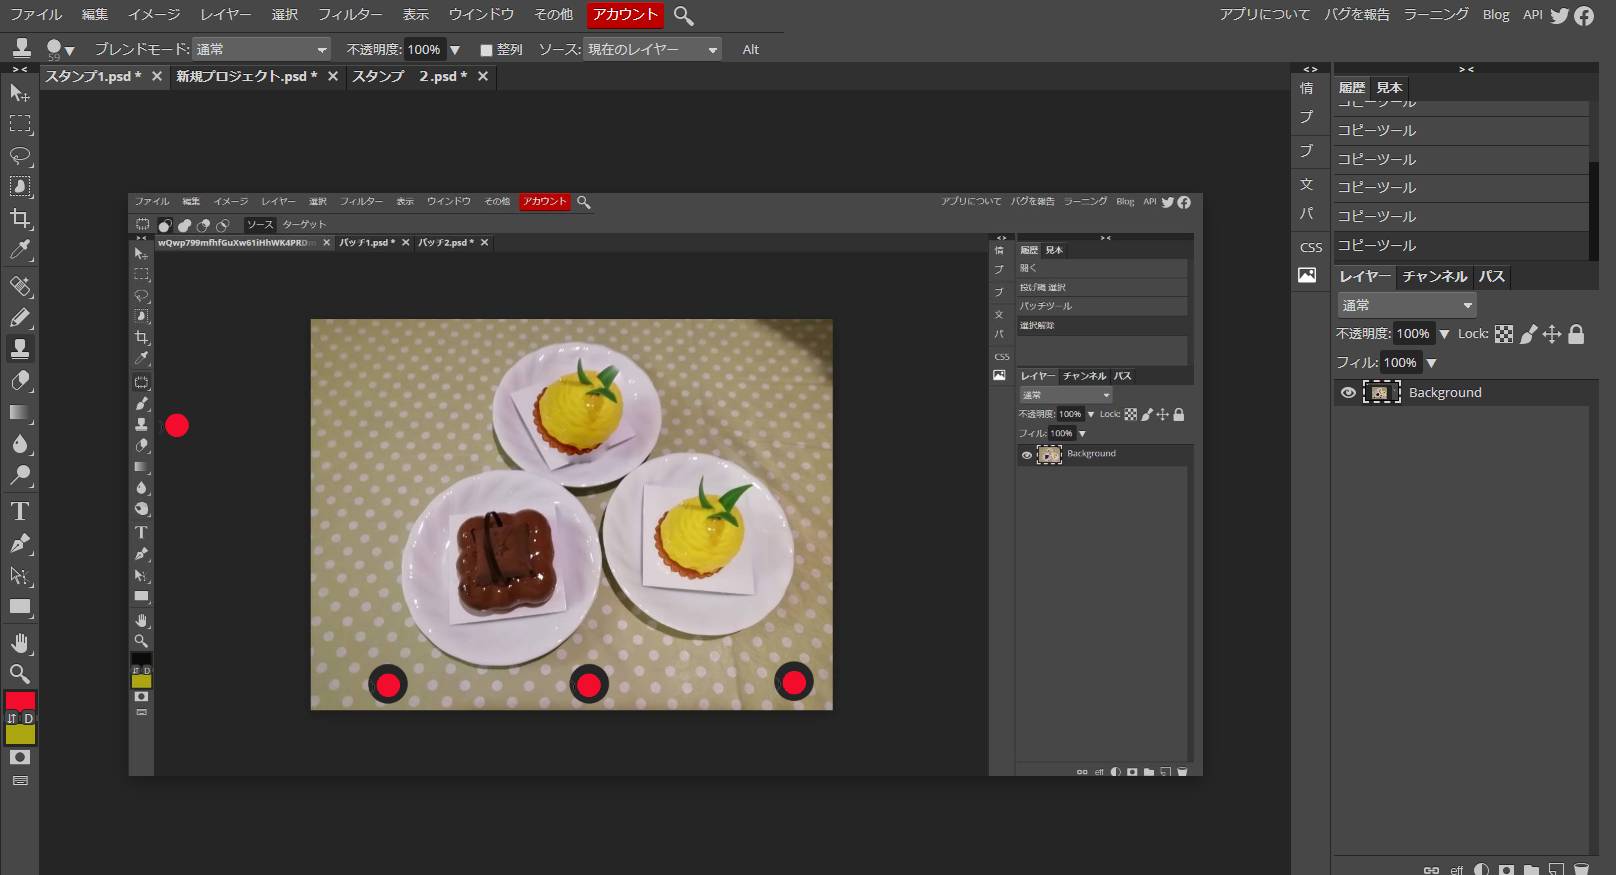
Task: Select the Type (T) tool
Action: click(20, 511)
